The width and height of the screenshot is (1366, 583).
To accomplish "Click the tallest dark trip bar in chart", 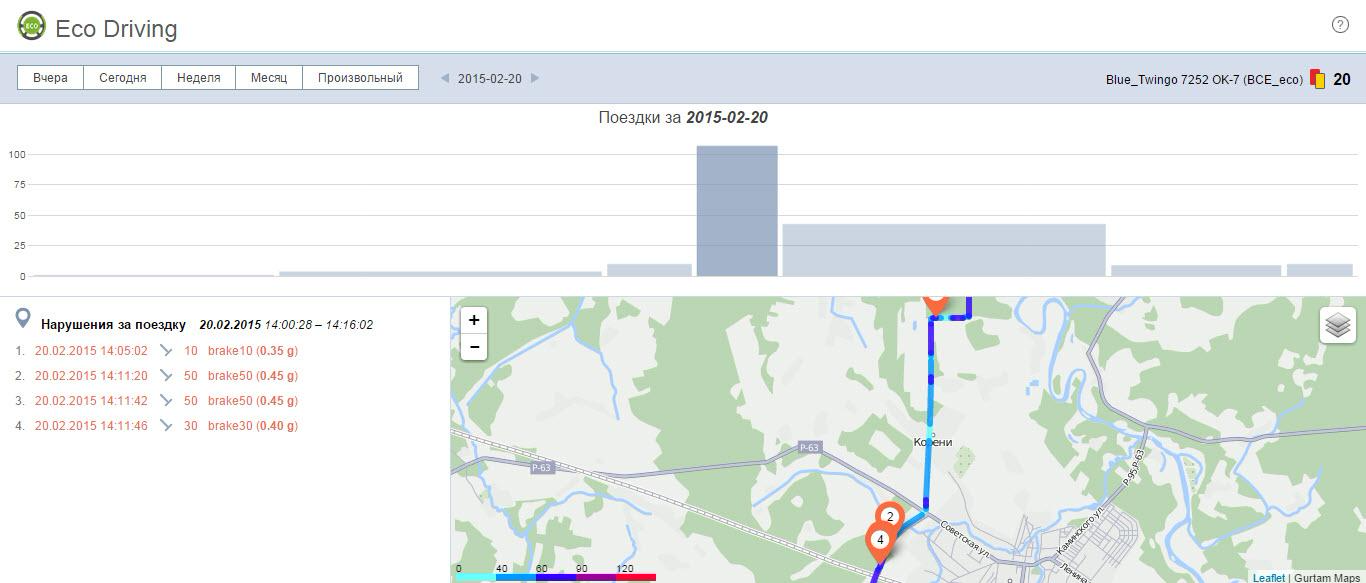I will 736,211.
